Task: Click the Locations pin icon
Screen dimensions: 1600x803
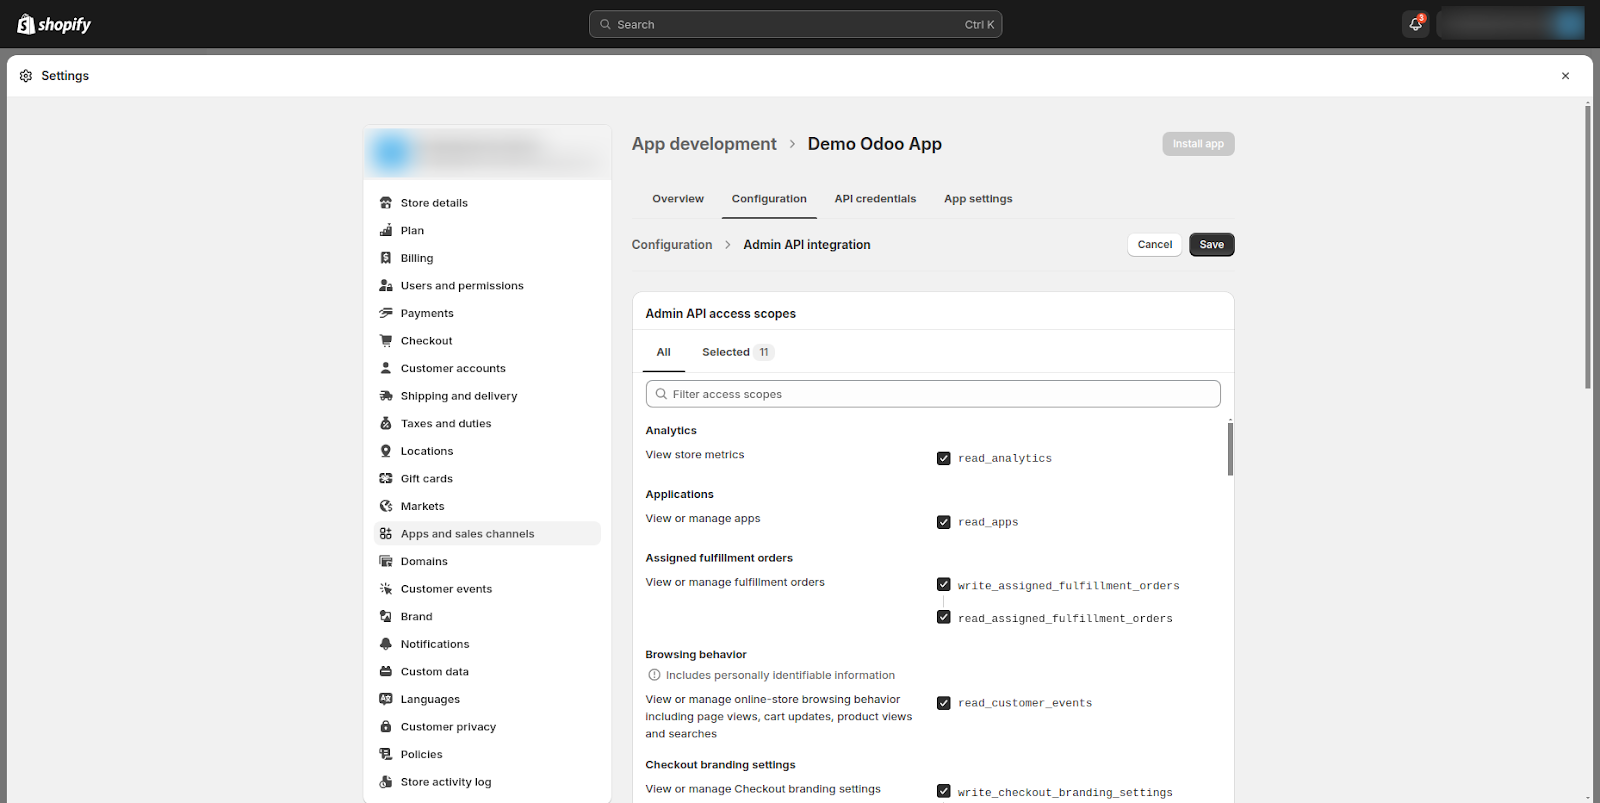Action: (386, 451)
